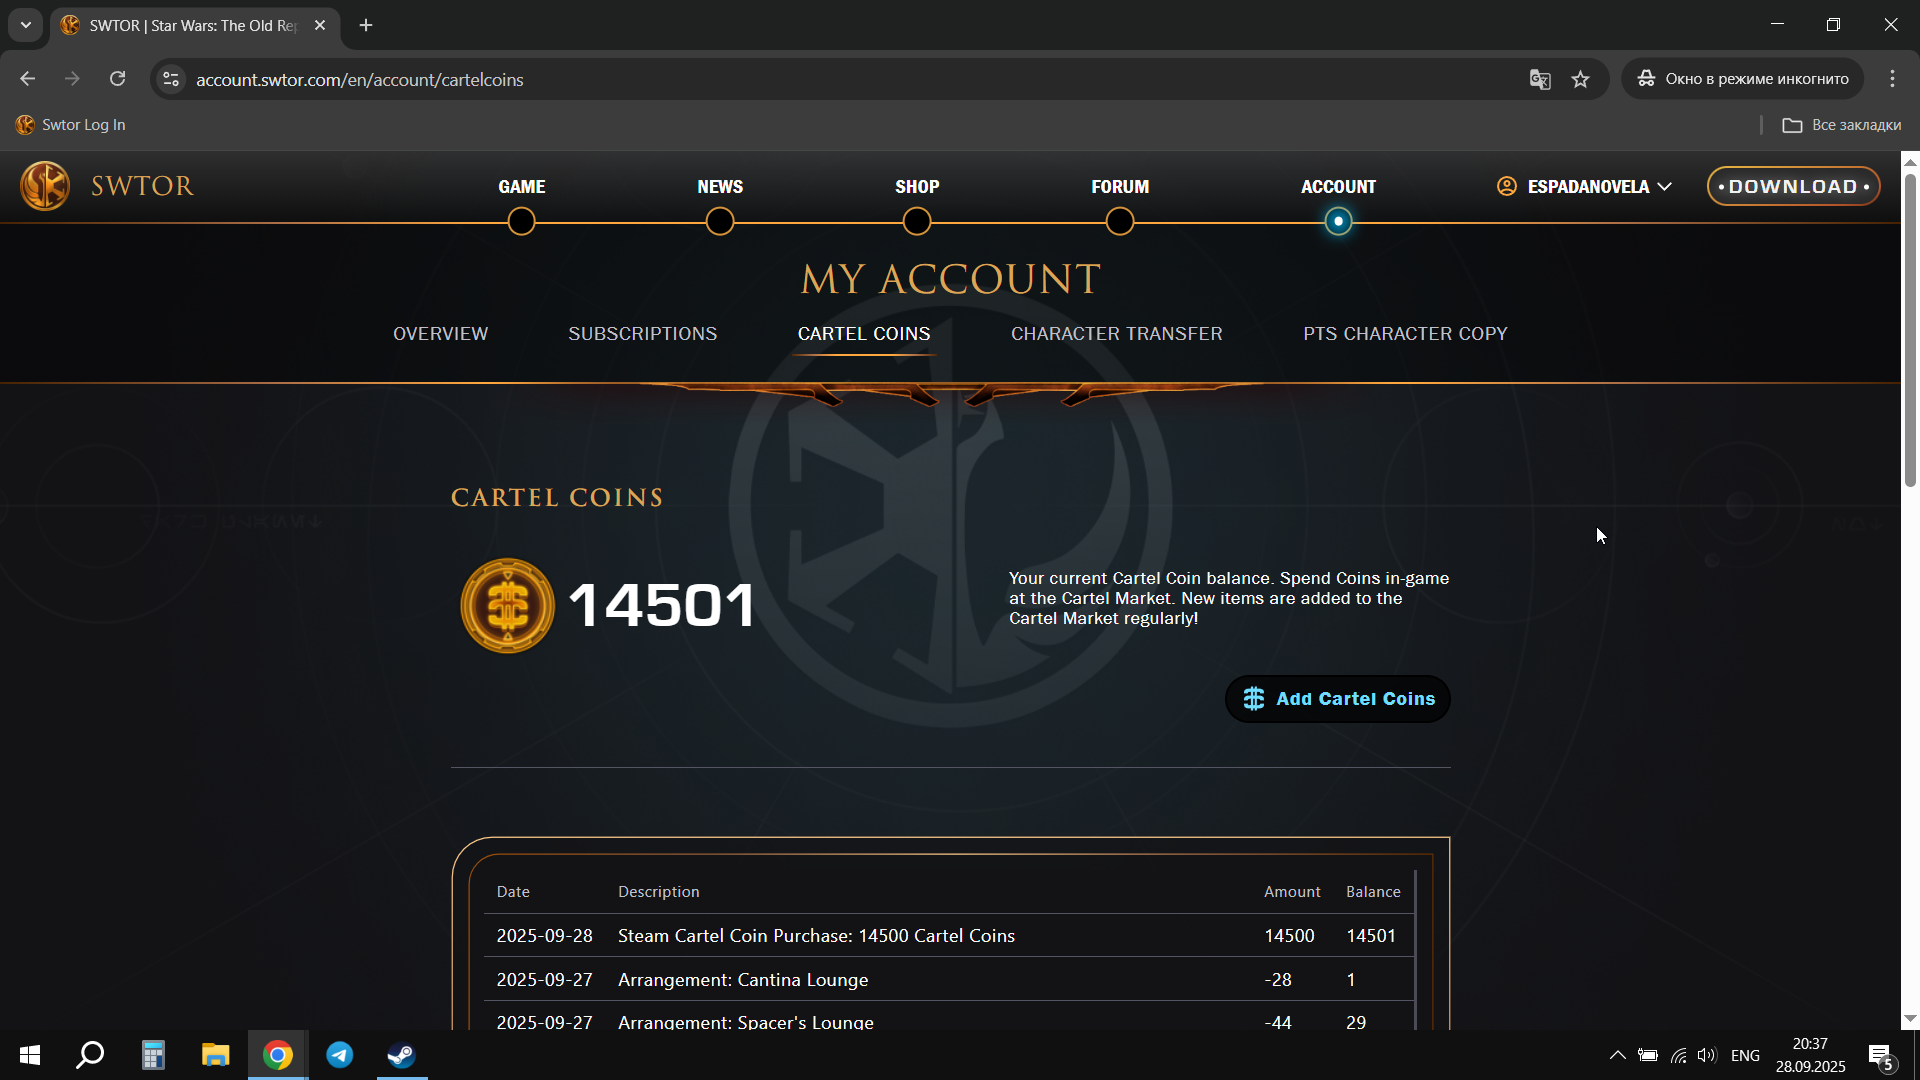Click the SWTOR text logo
The width and height of the screenshot is (1920, 1080).
pos(142,186)
